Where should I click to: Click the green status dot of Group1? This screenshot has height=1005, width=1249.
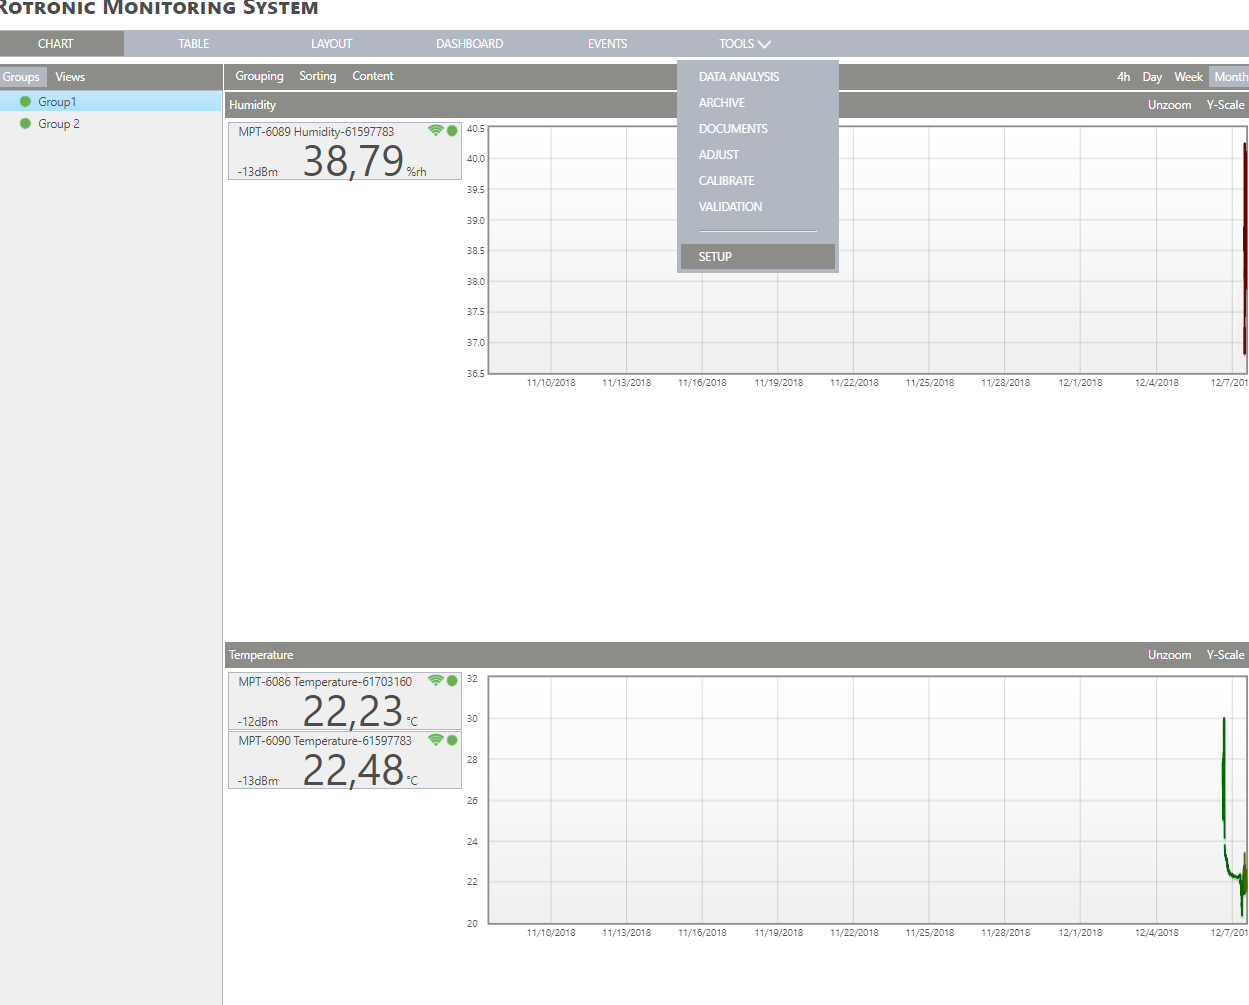click(x=26, y=102)
